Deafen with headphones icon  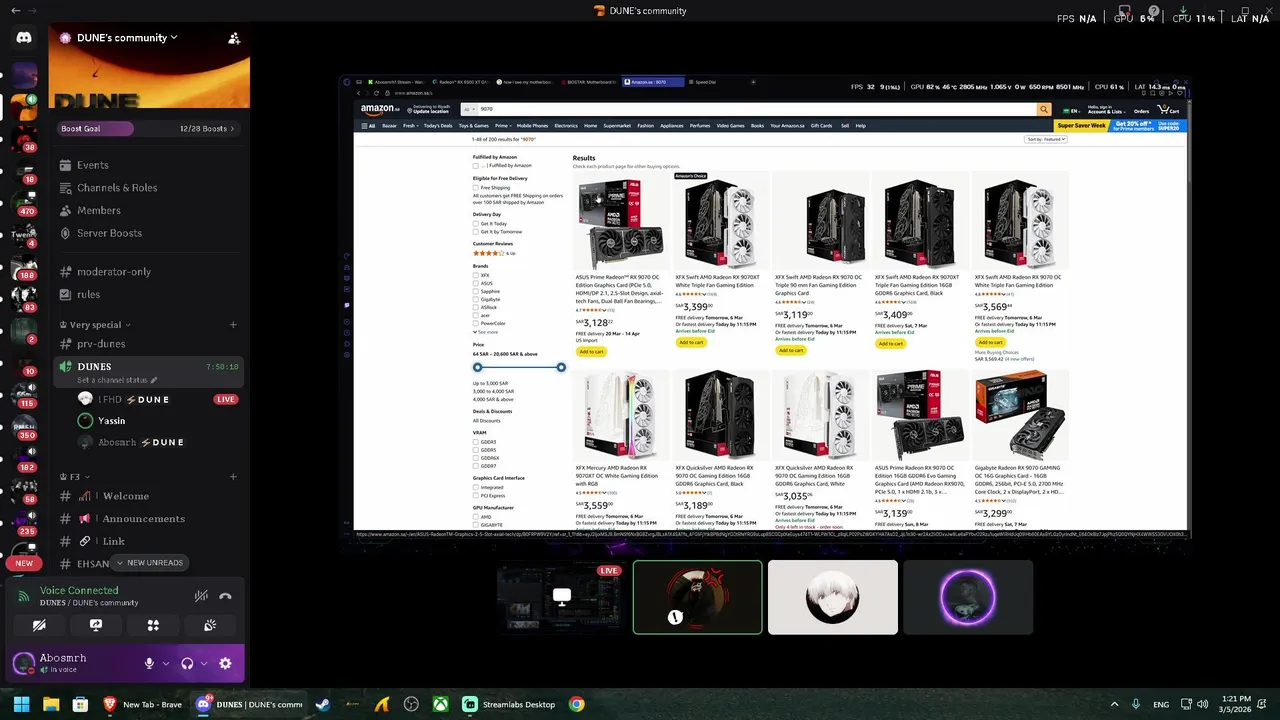coord(187,663)
